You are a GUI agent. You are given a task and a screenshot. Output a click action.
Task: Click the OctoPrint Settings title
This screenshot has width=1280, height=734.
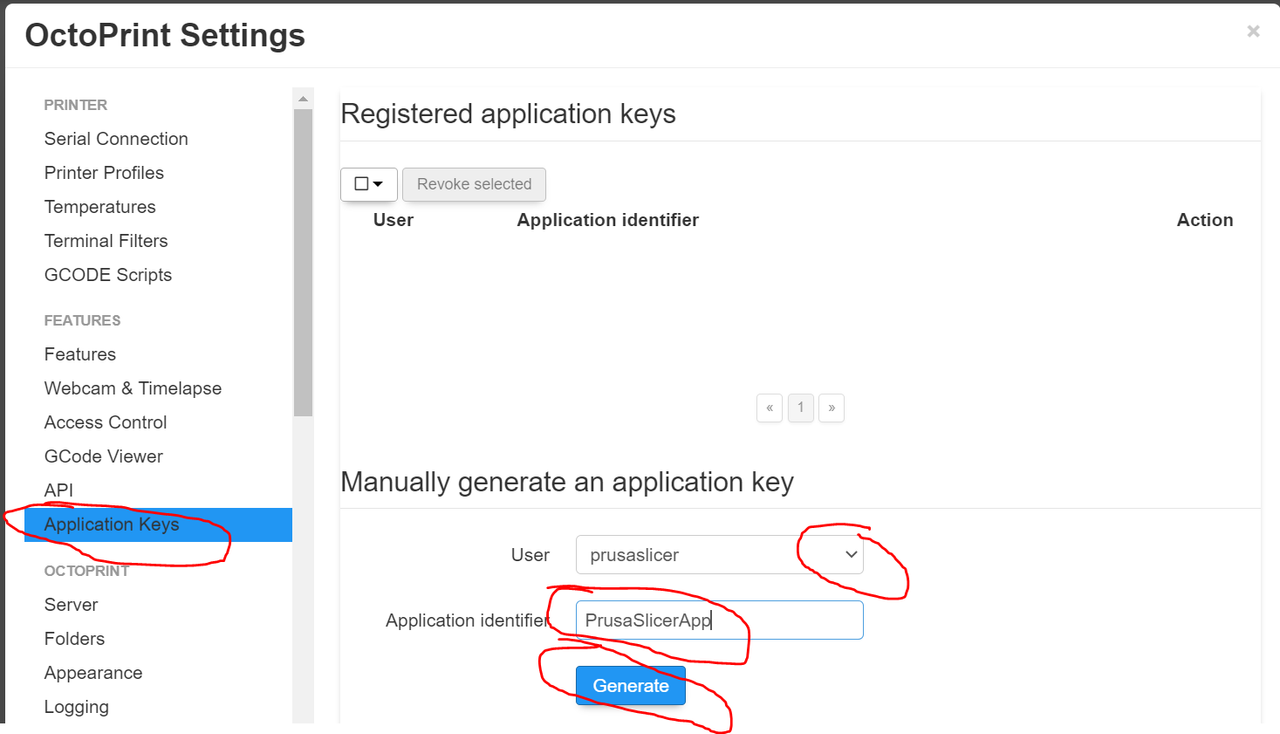point(165,36)
